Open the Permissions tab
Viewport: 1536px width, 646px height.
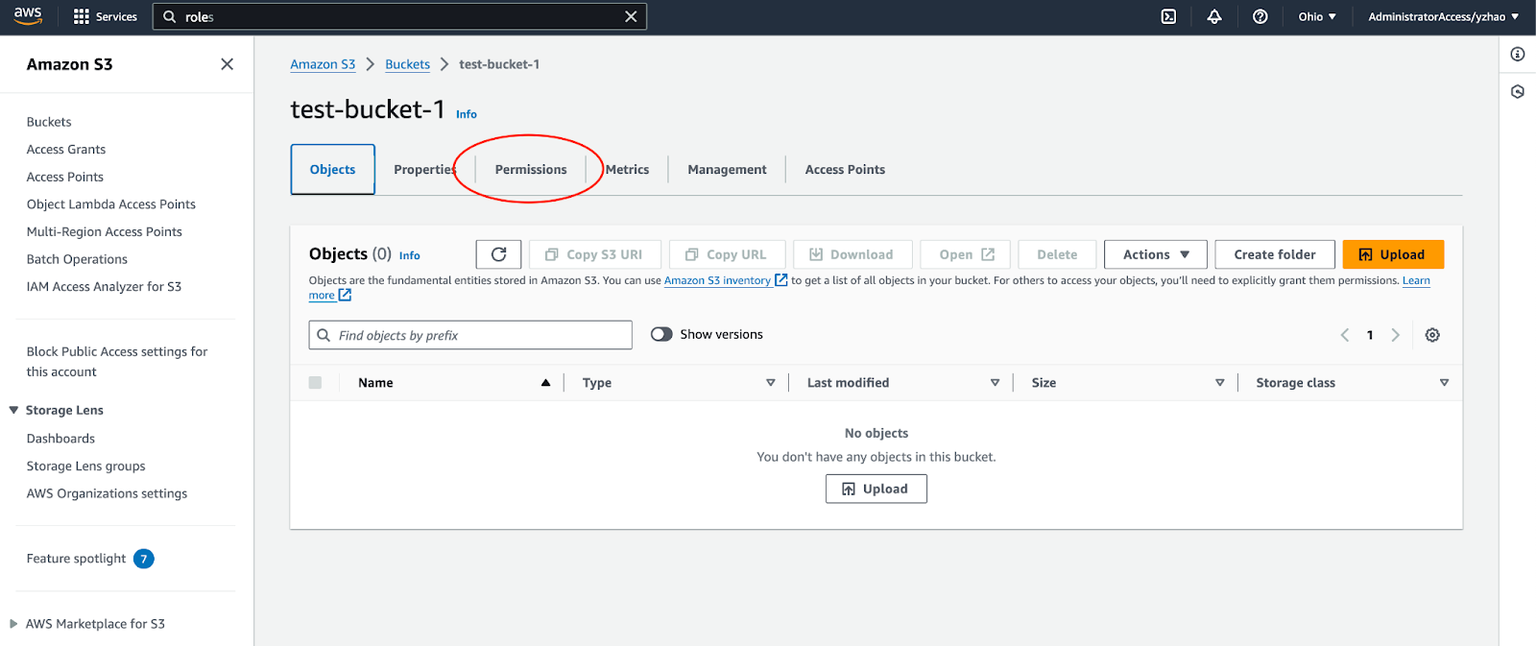(x=531, y=170)
